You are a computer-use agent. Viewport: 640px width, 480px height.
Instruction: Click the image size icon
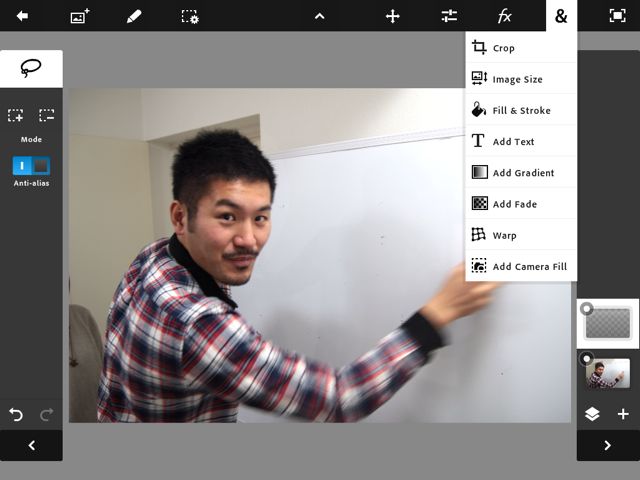click(480, 78)
